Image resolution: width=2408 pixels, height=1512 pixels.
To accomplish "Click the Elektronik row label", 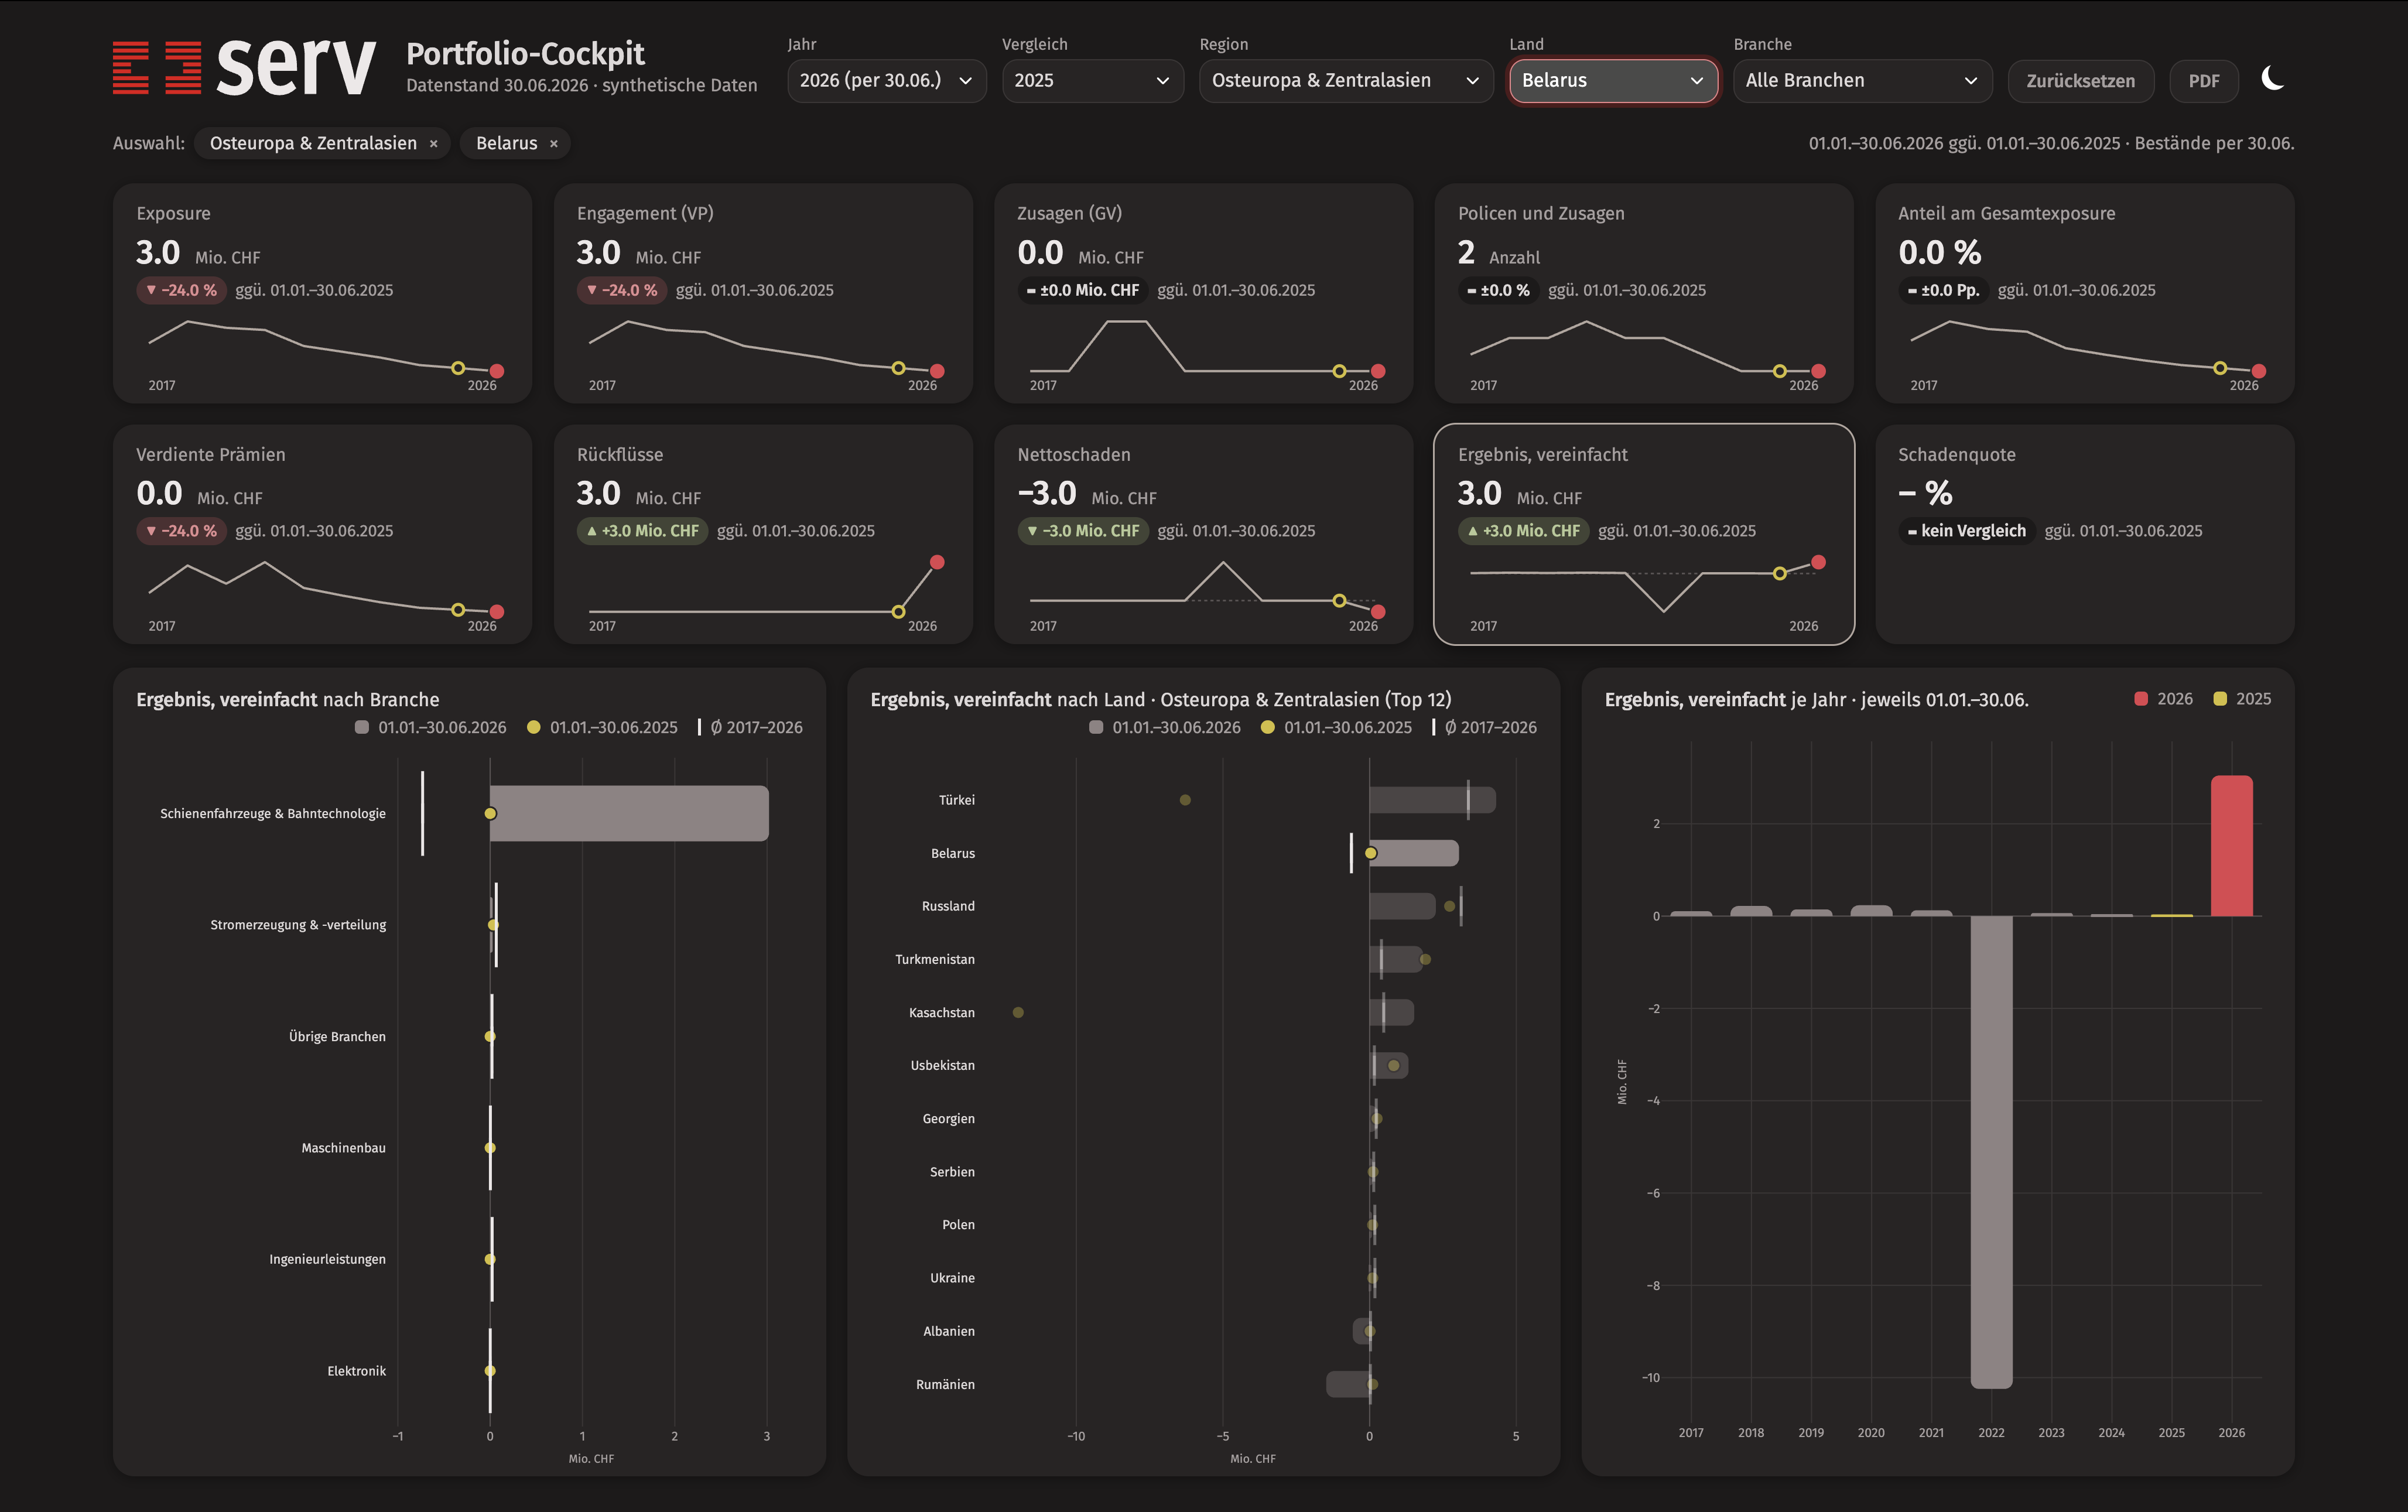I will [356, 1371].
